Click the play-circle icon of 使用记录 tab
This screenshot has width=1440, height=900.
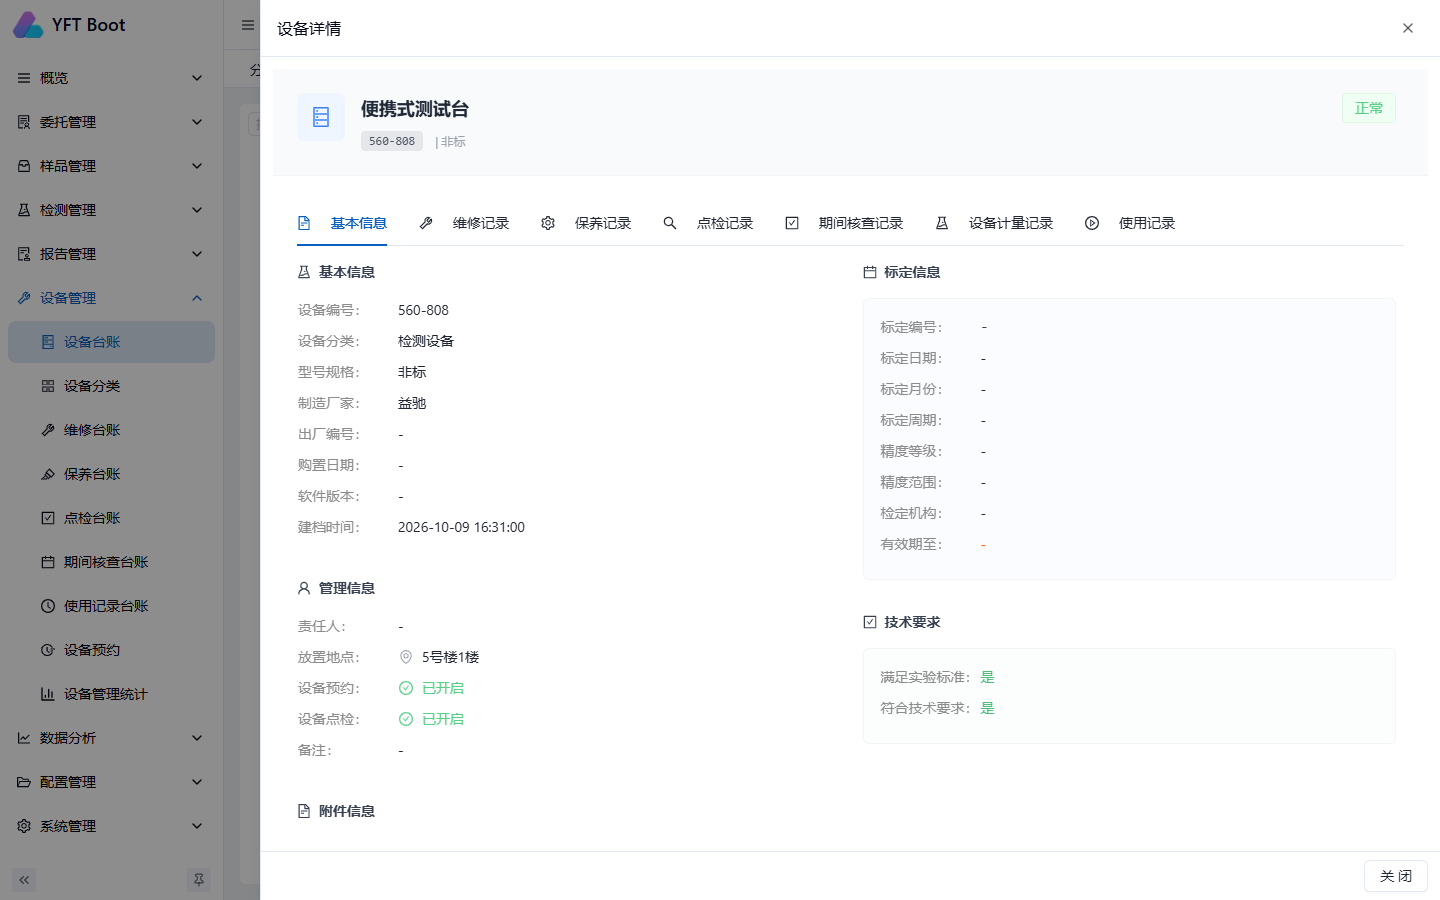[x=1092, y=223]
